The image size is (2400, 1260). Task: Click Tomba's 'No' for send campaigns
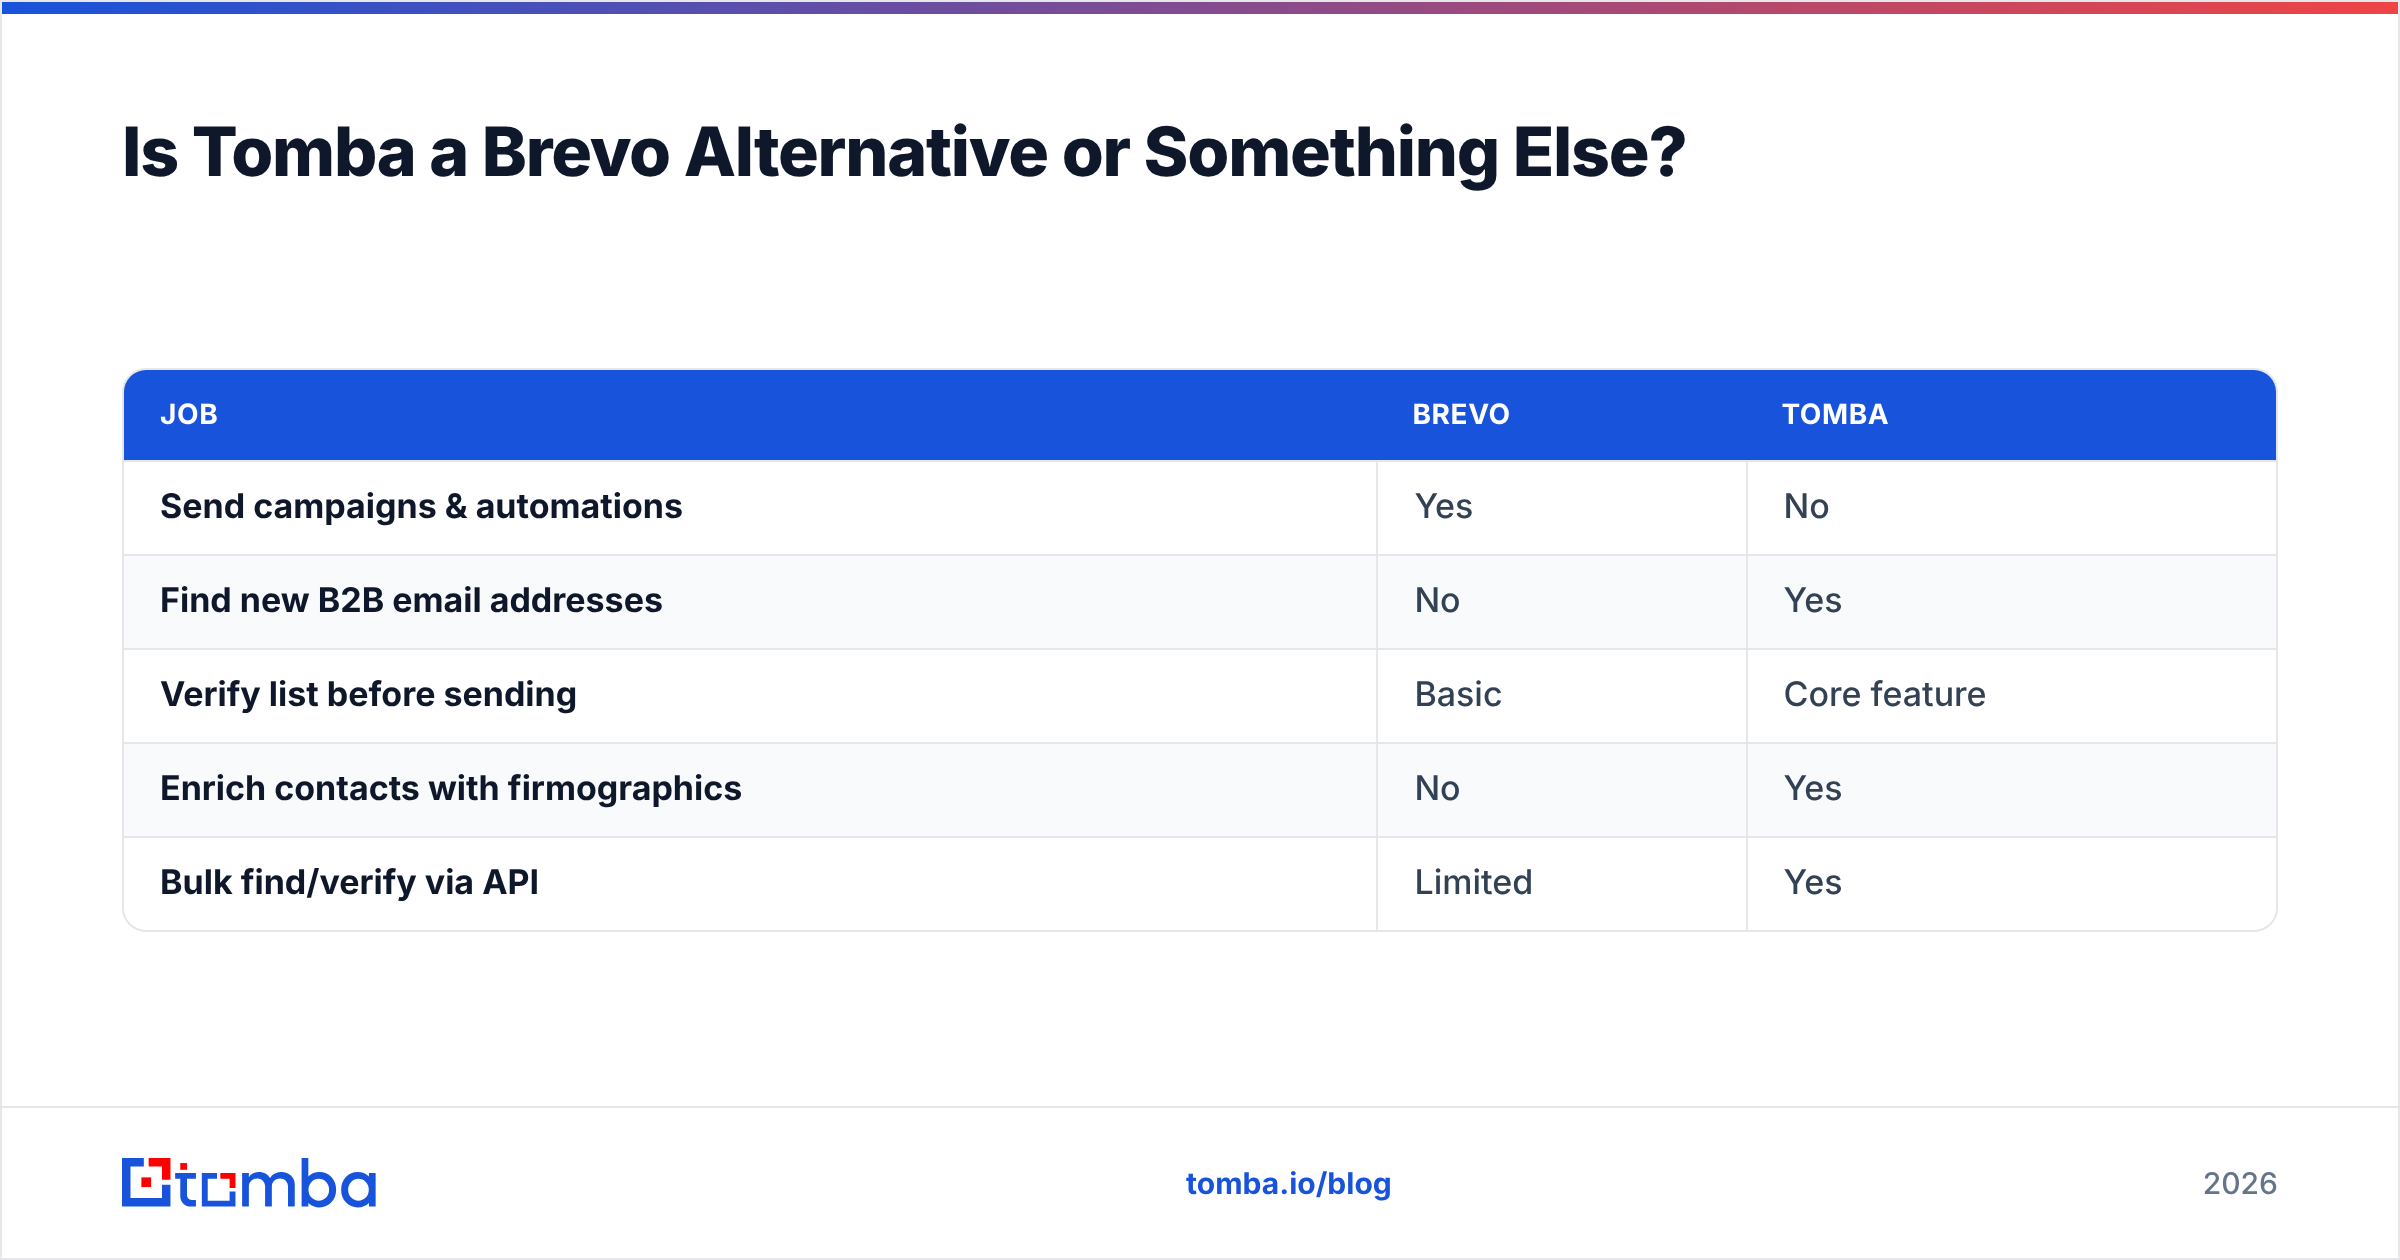[x=1806, y=507]
